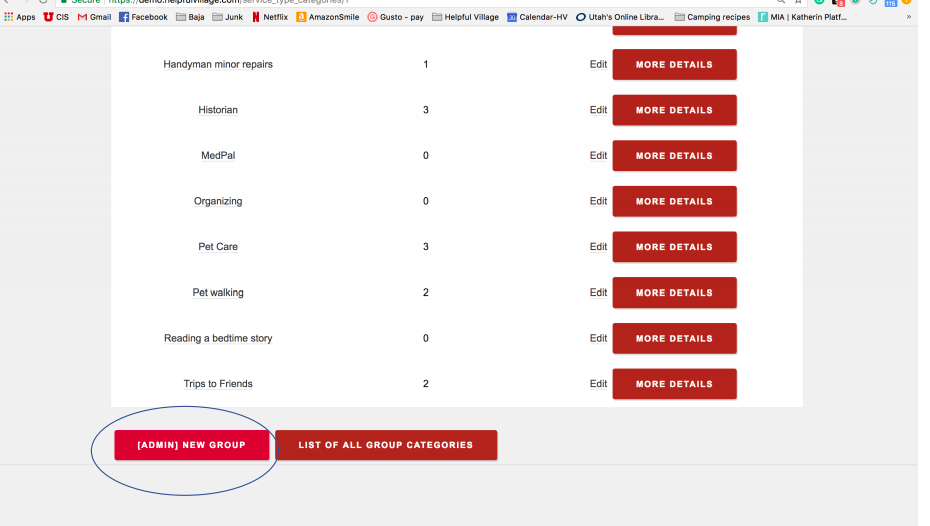Edit the Trips to Friends group
Viewport: 930px width, 526px height.
[598, 384]
